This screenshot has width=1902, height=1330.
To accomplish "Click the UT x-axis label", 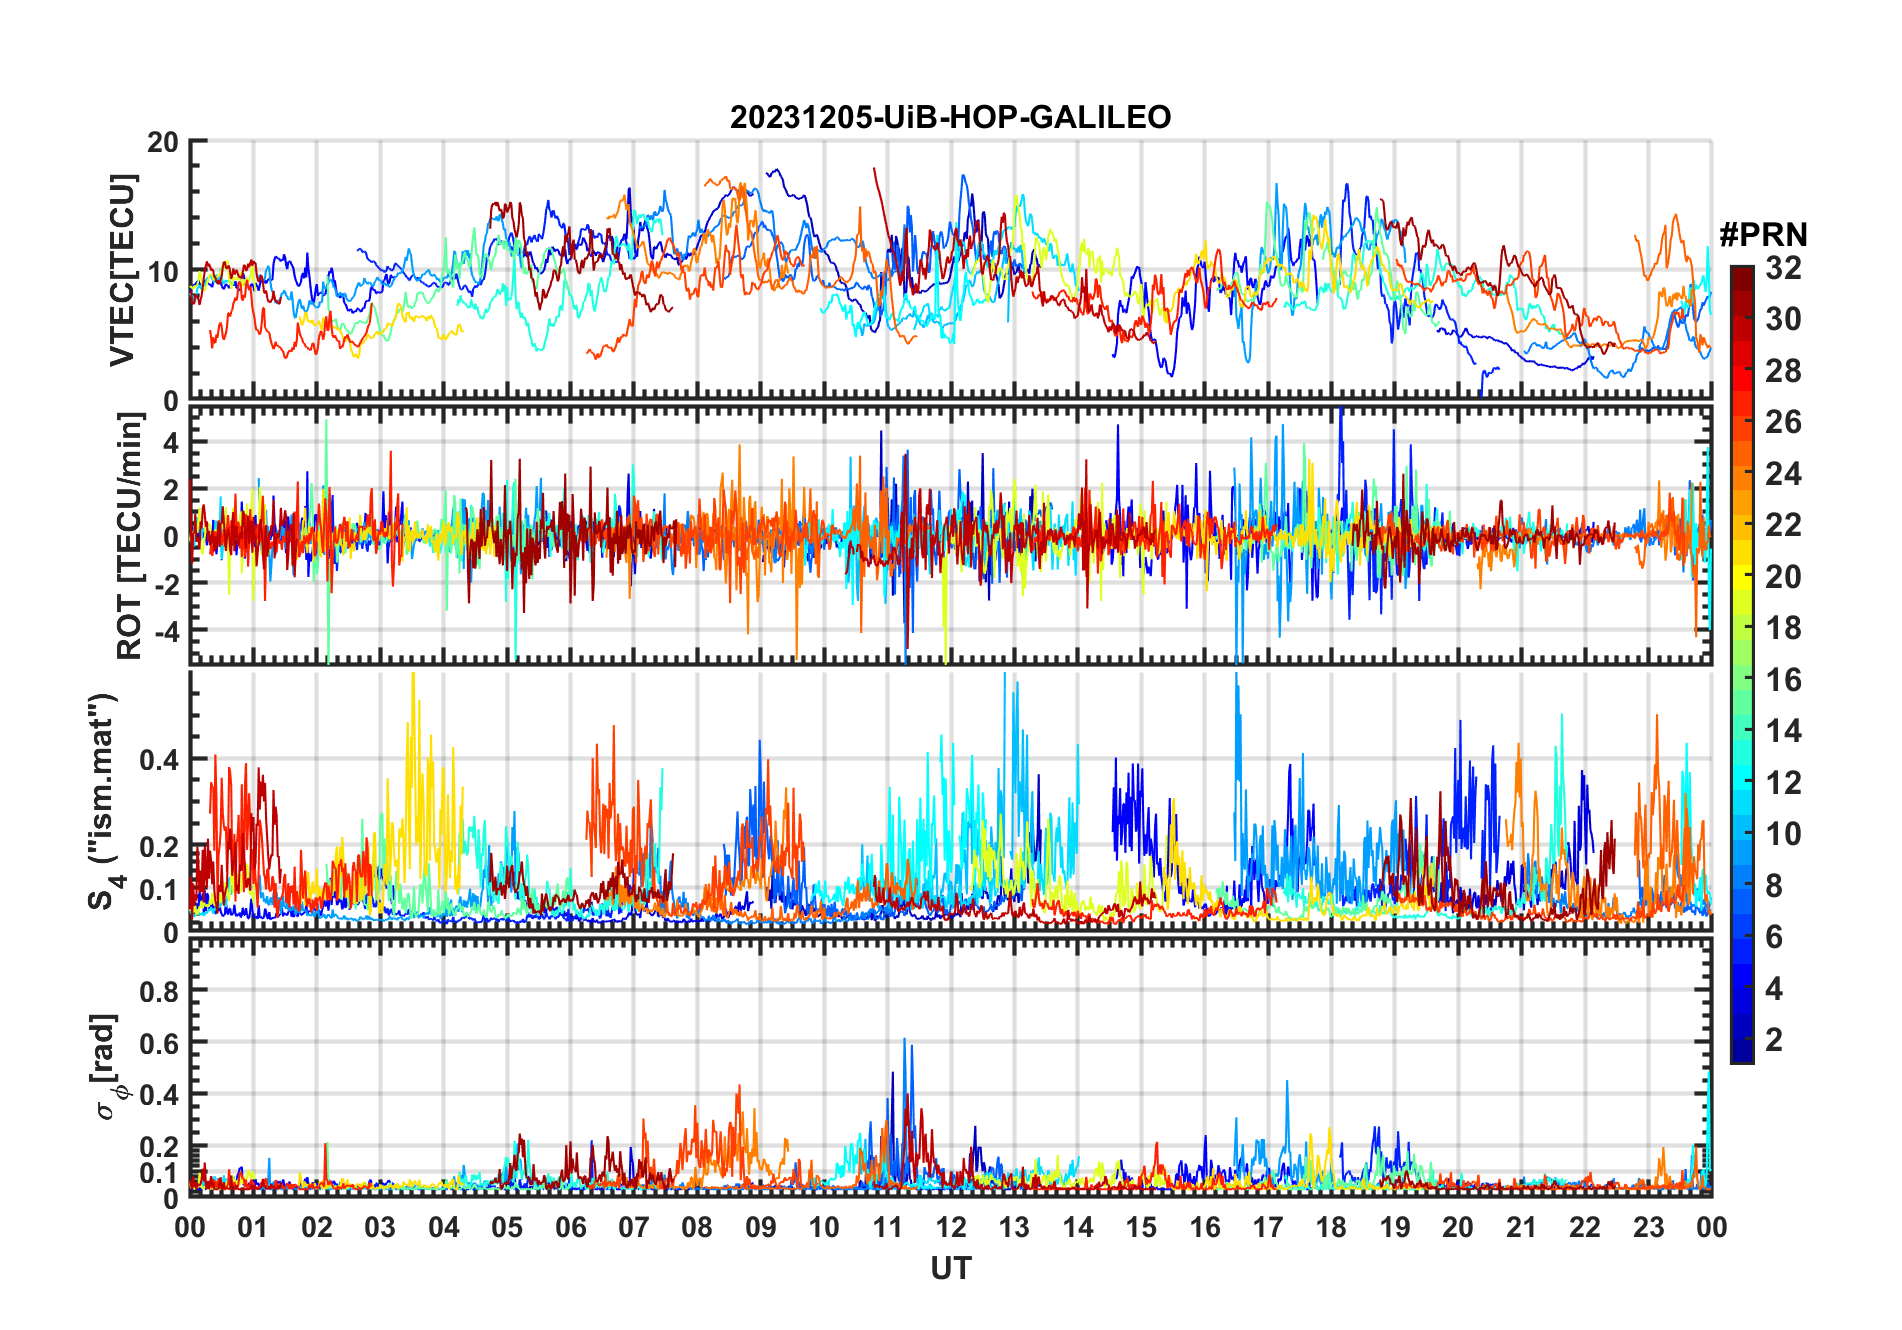I will (950, 1268).
